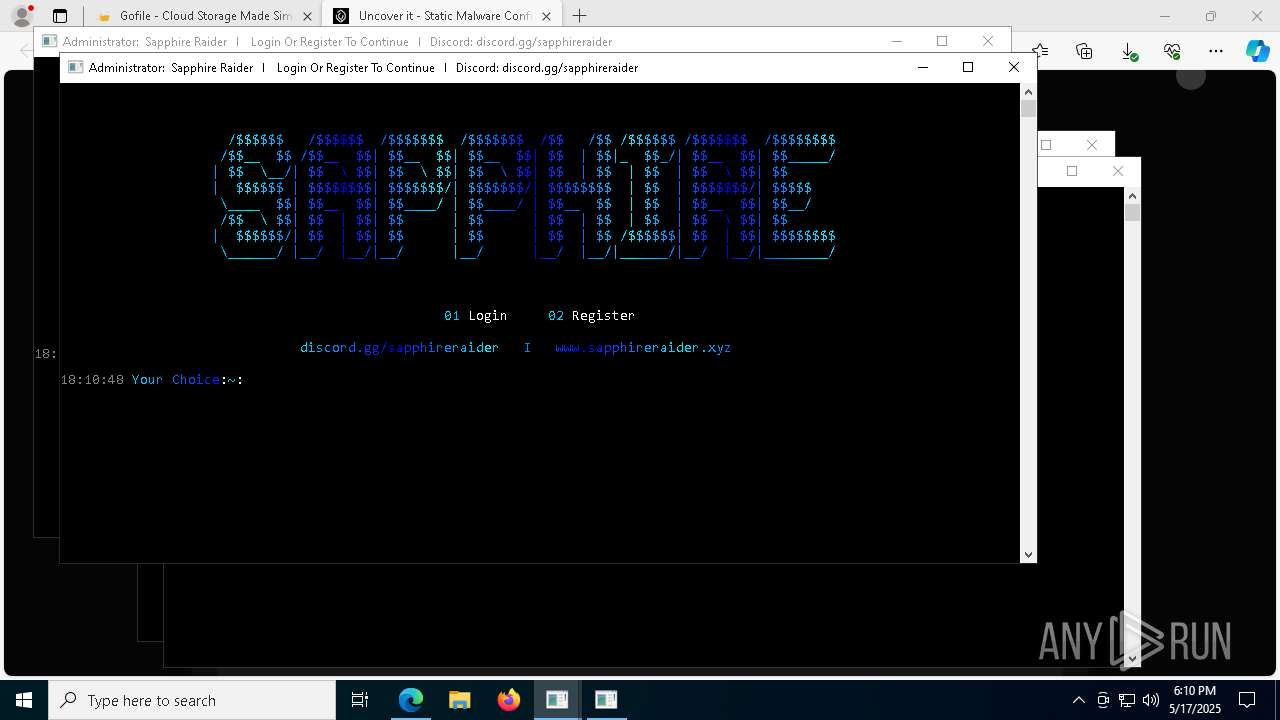
Task: Minimize the Edge browser window
Action: [x=1164, y=16]
